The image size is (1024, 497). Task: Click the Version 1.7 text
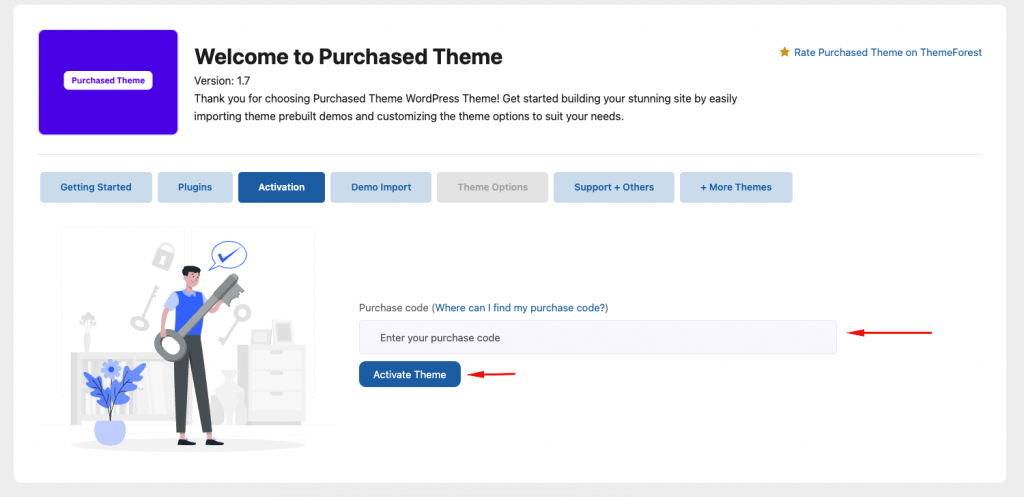(222, 81)
